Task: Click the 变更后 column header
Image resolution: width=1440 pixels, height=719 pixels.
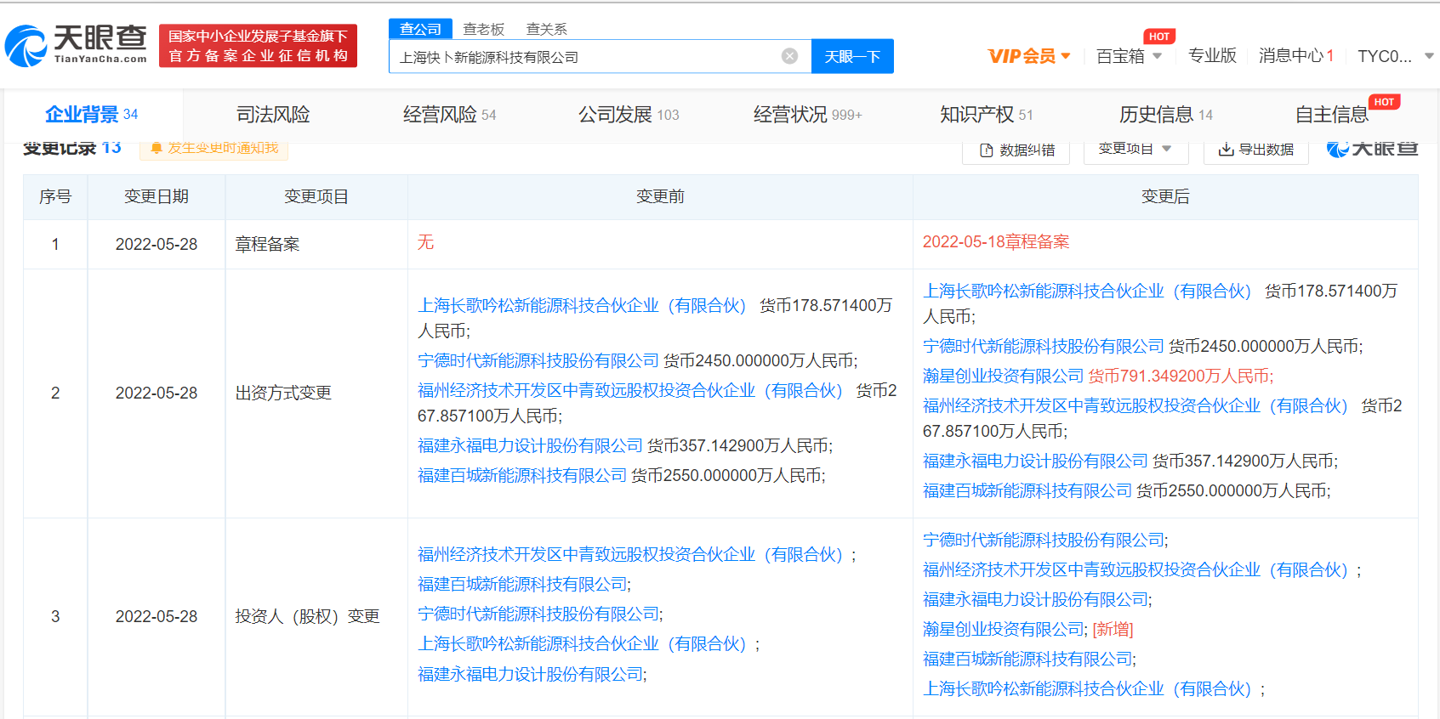Action: click(1166, 197)
